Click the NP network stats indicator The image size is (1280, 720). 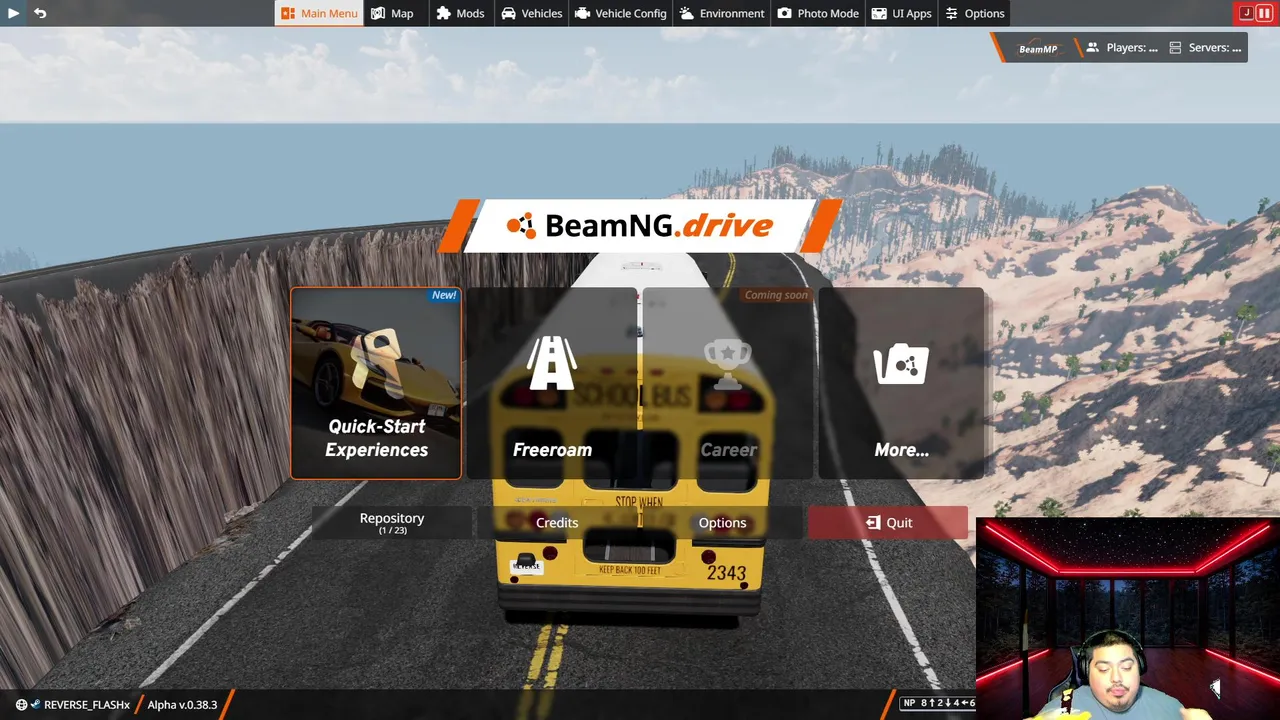(x=938, y=703)
